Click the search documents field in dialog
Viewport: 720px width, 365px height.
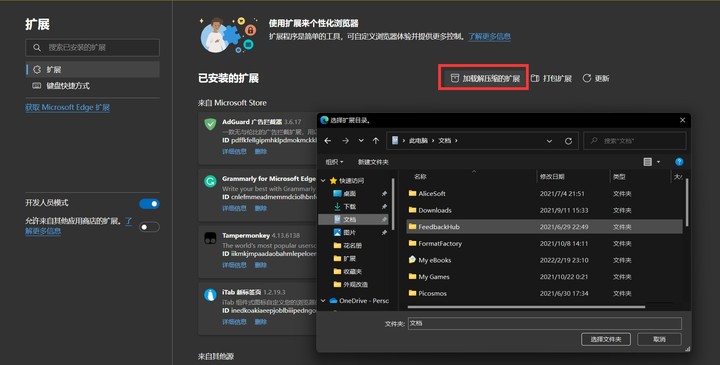coord(635,141)
